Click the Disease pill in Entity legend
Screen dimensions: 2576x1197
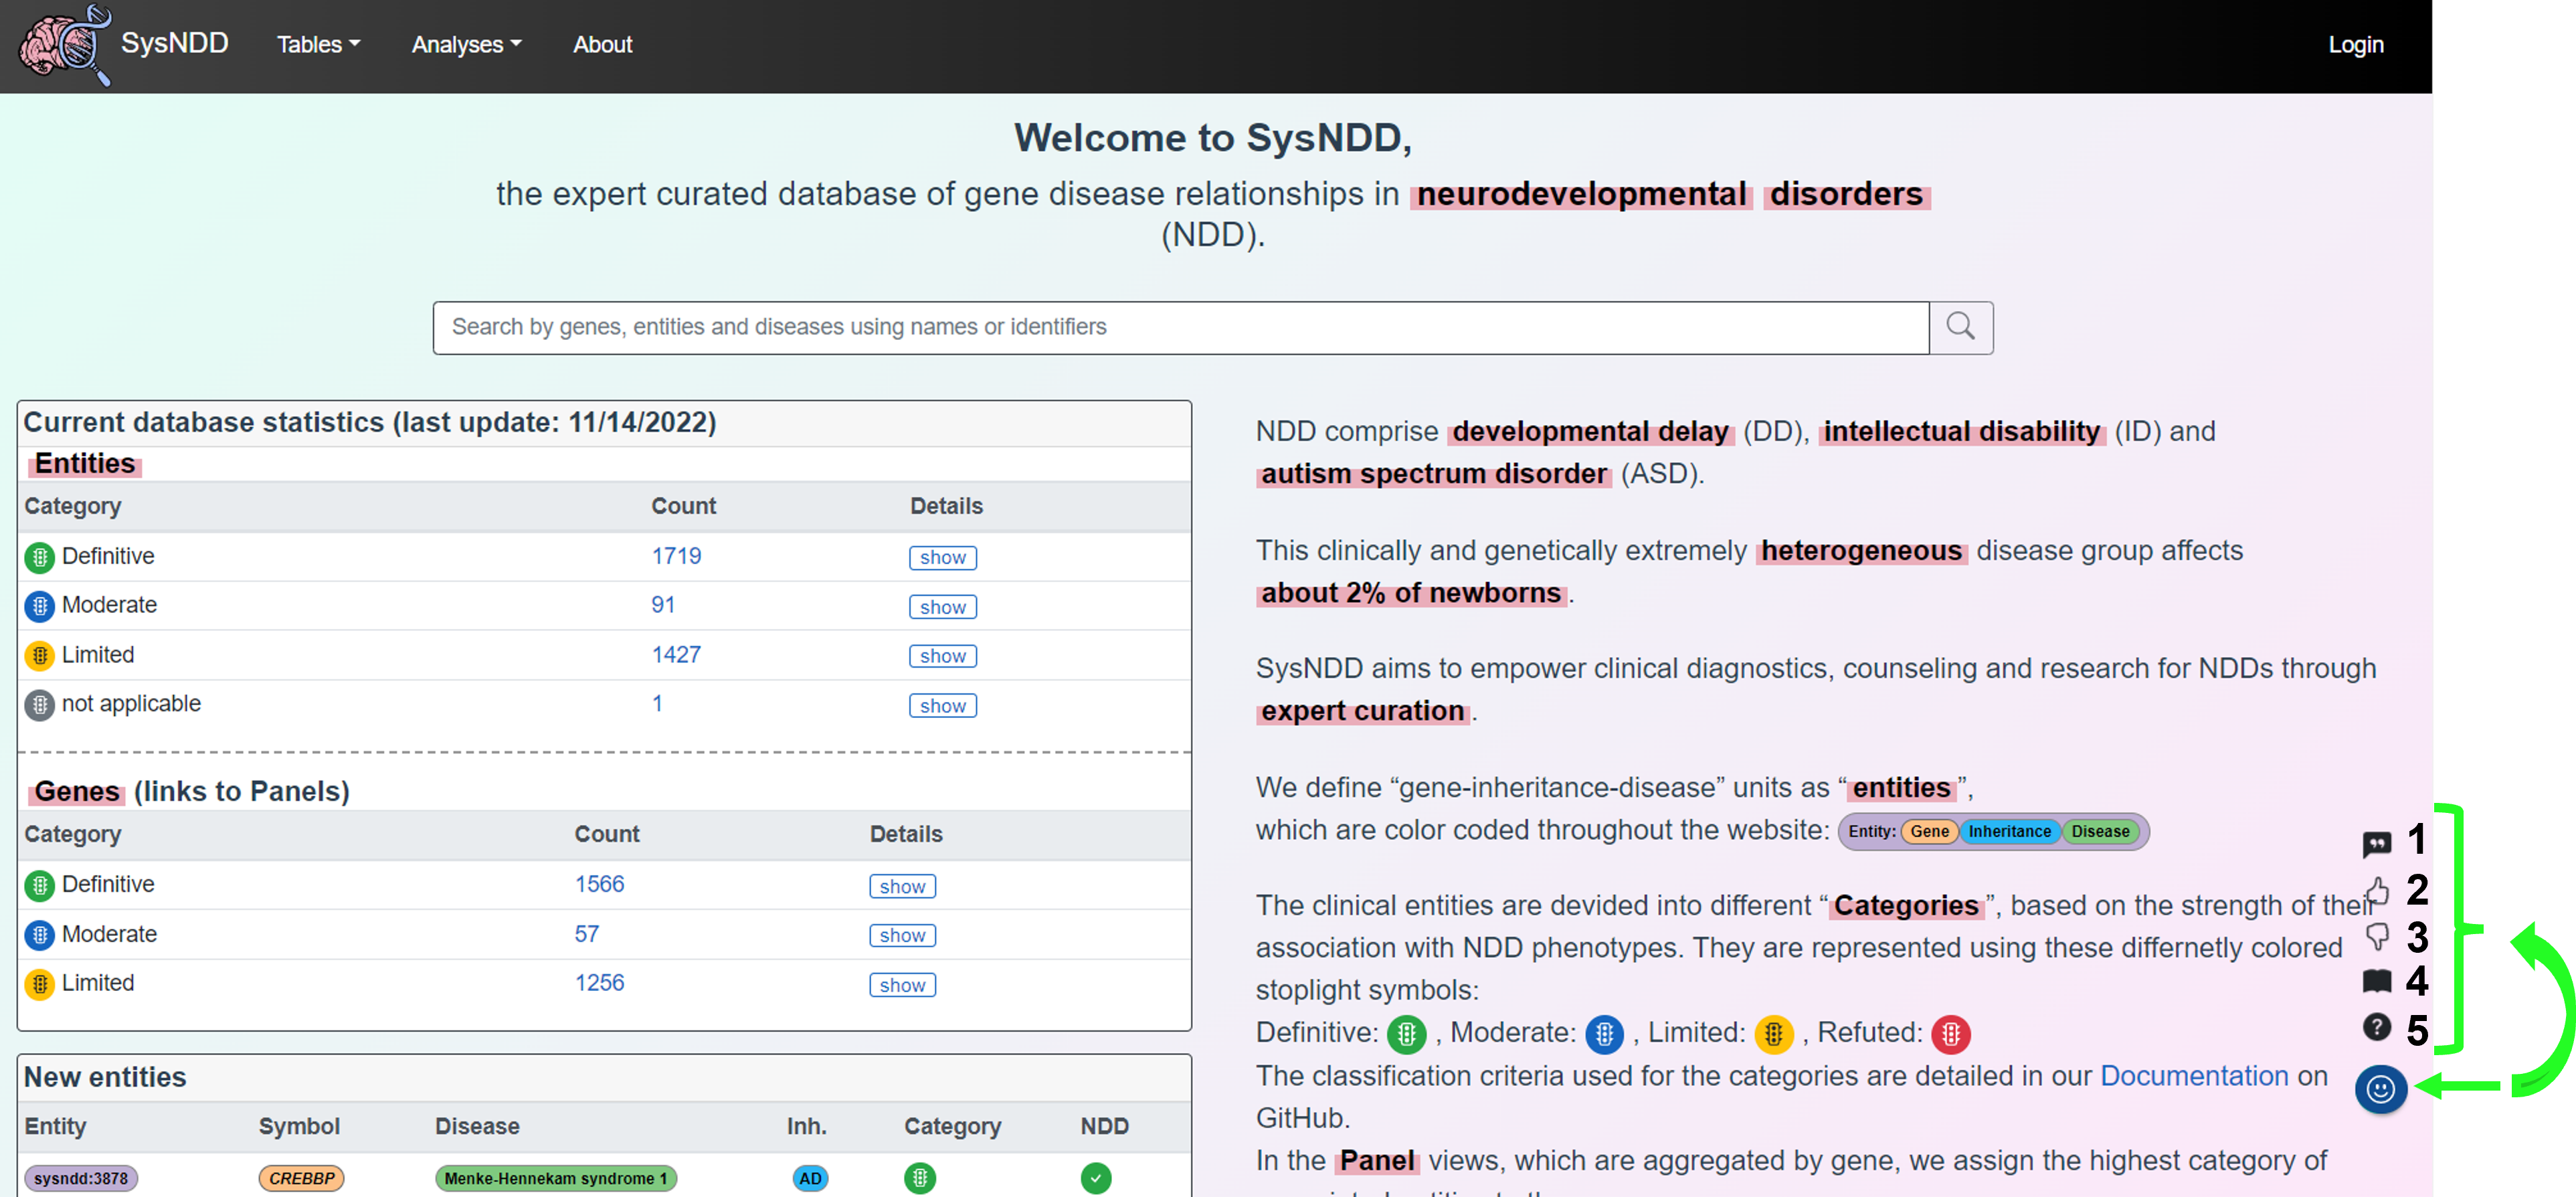coord(2100,831)
